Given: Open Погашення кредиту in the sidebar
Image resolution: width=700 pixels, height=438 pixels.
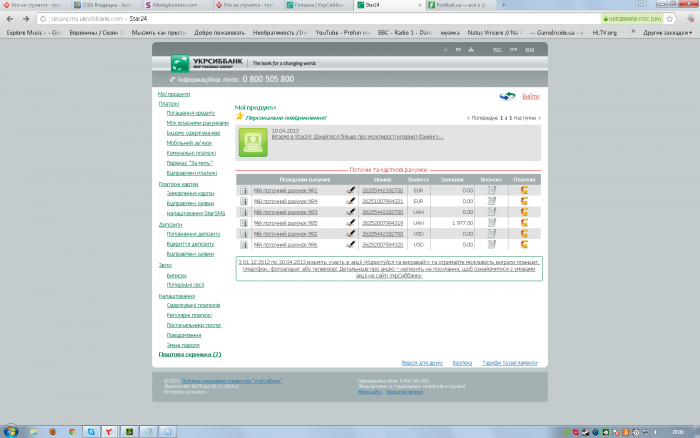Looking at the screenshot, I should pyautogui.click(x=191, y=113).
